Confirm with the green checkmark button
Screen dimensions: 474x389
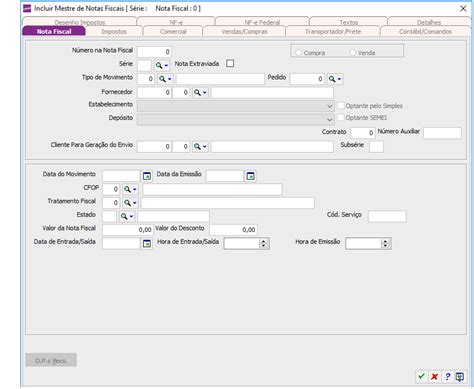[421, 377]
